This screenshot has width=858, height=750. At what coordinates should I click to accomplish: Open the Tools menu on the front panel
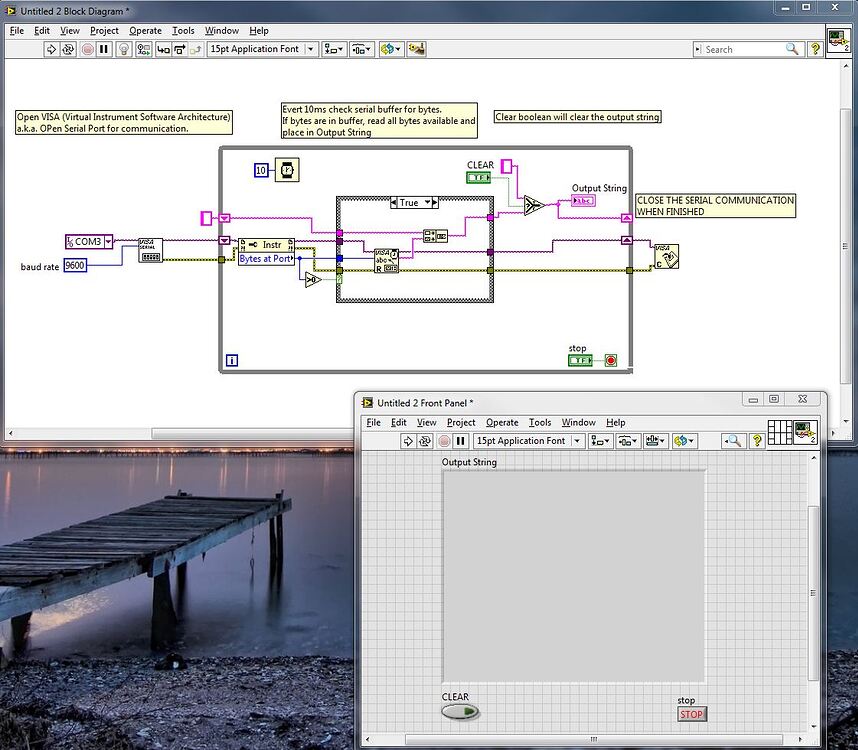(x=540, y=422)
